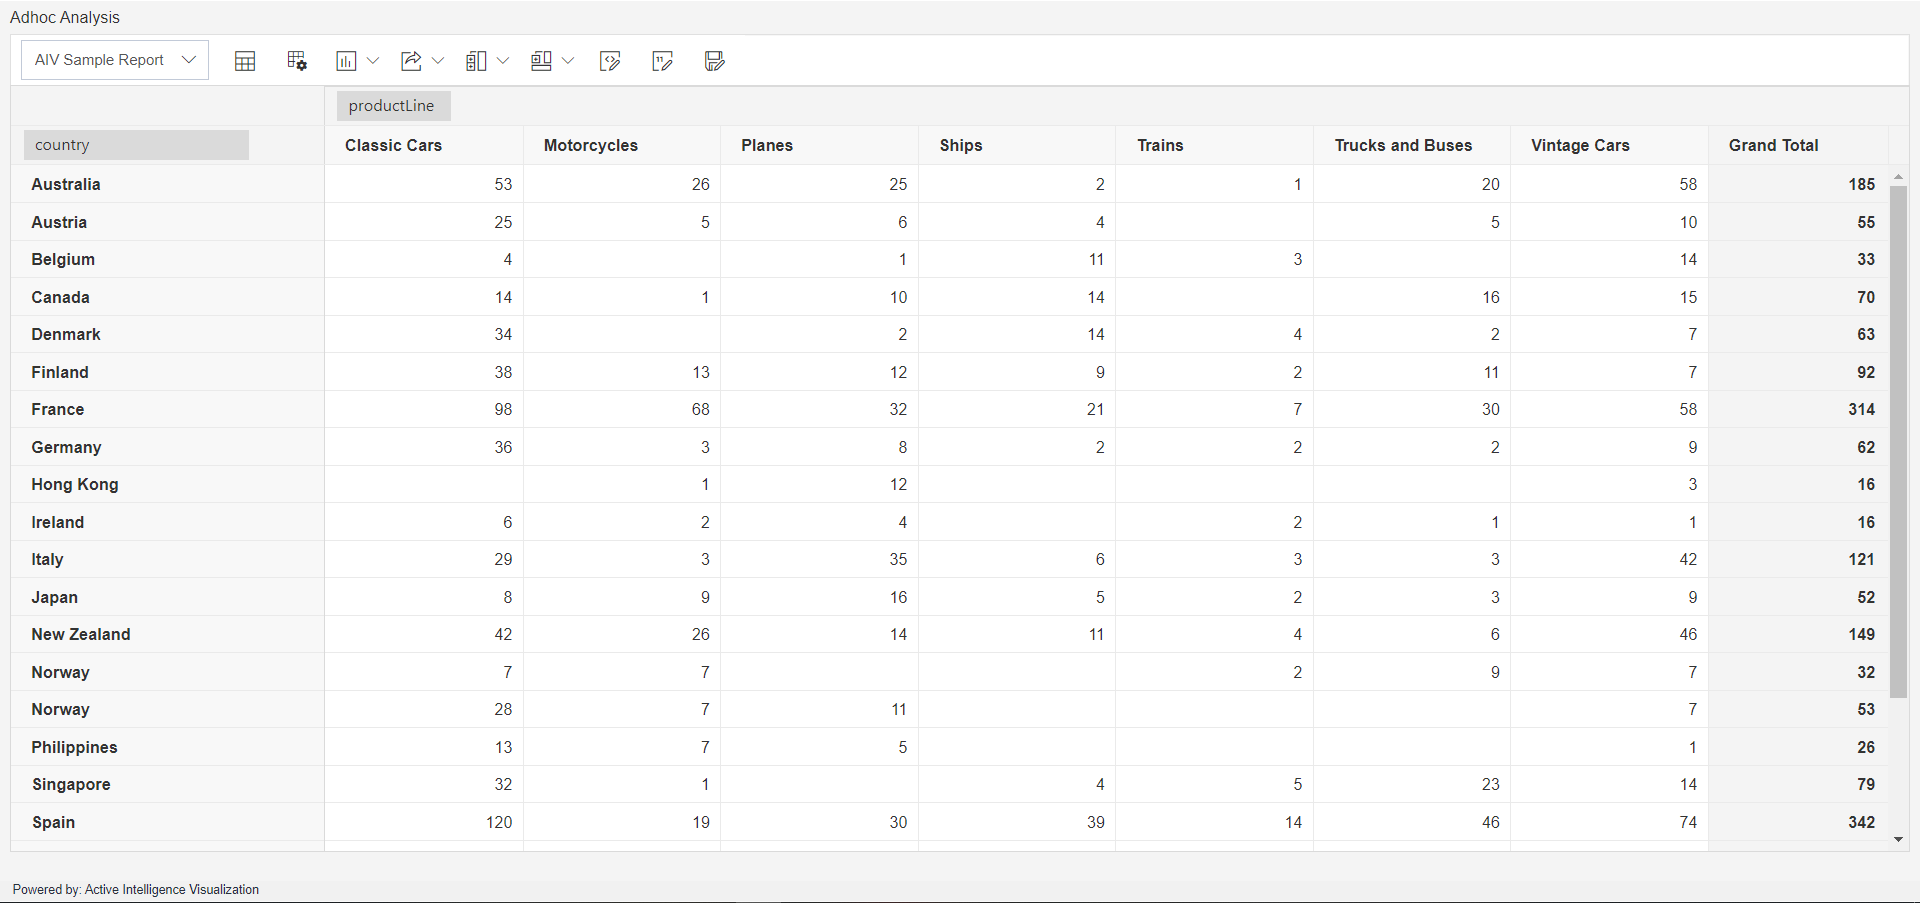Select the Italy row label
The width and height of the screenshot is (1920, 903).
[x=47, y=560]
